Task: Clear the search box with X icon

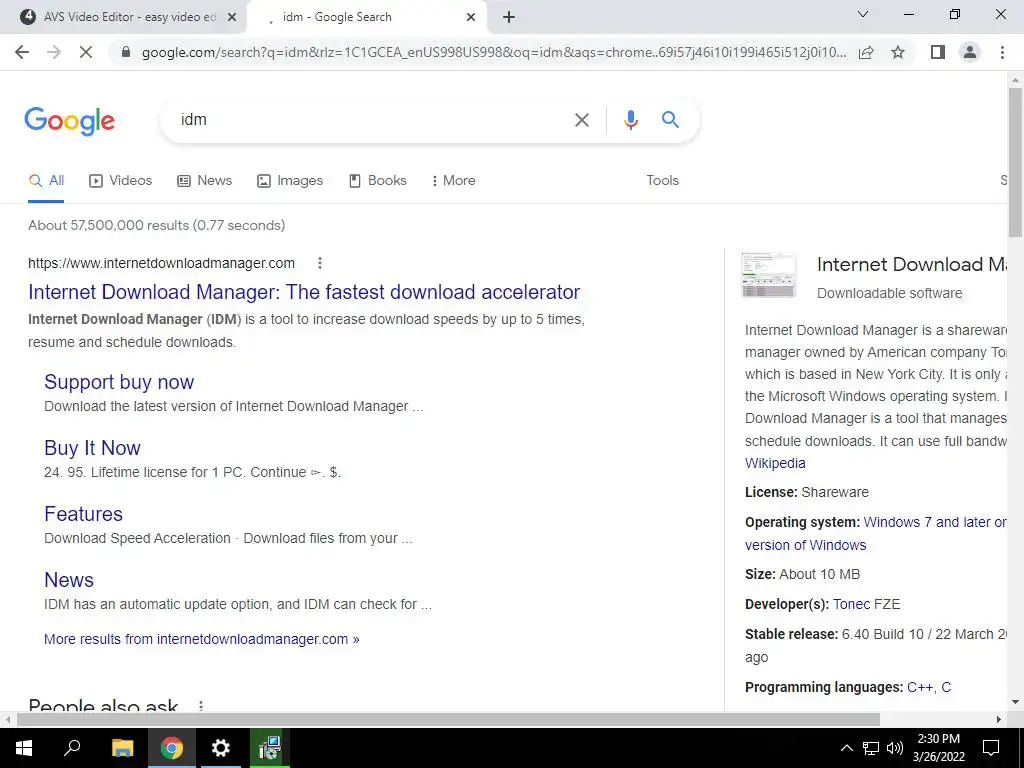Action: [x=581, y=120]
